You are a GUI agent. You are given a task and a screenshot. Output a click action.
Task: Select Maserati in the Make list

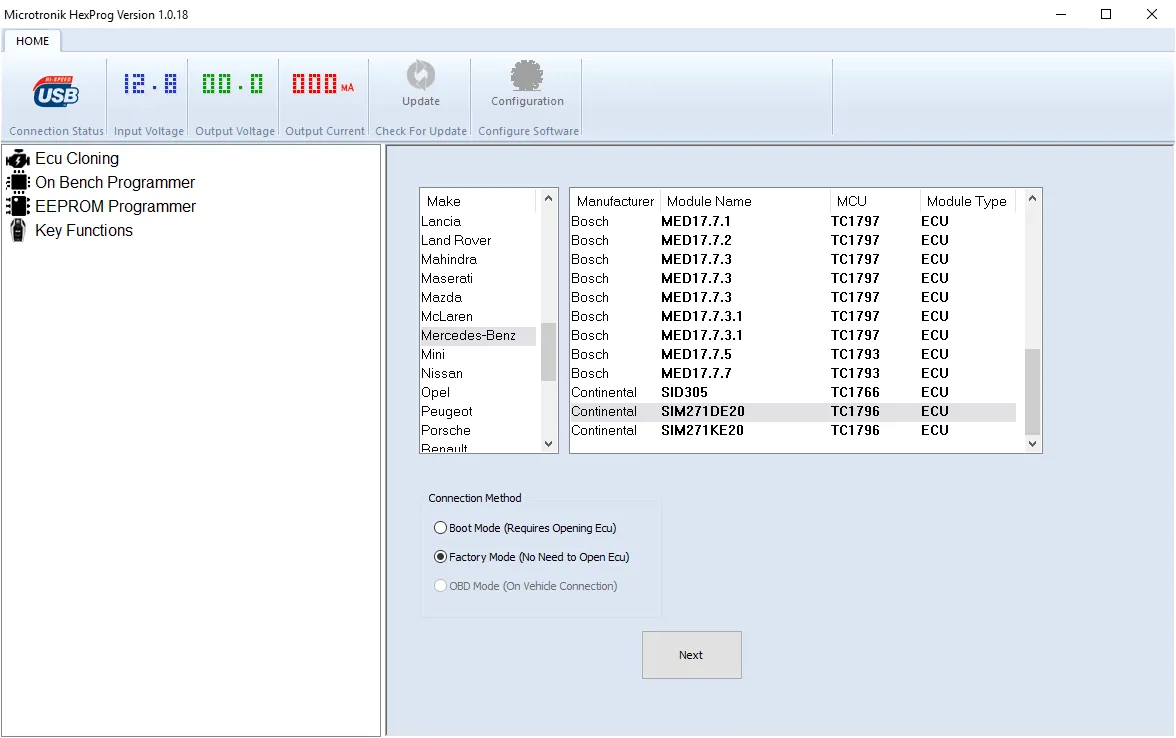(478, 278)
